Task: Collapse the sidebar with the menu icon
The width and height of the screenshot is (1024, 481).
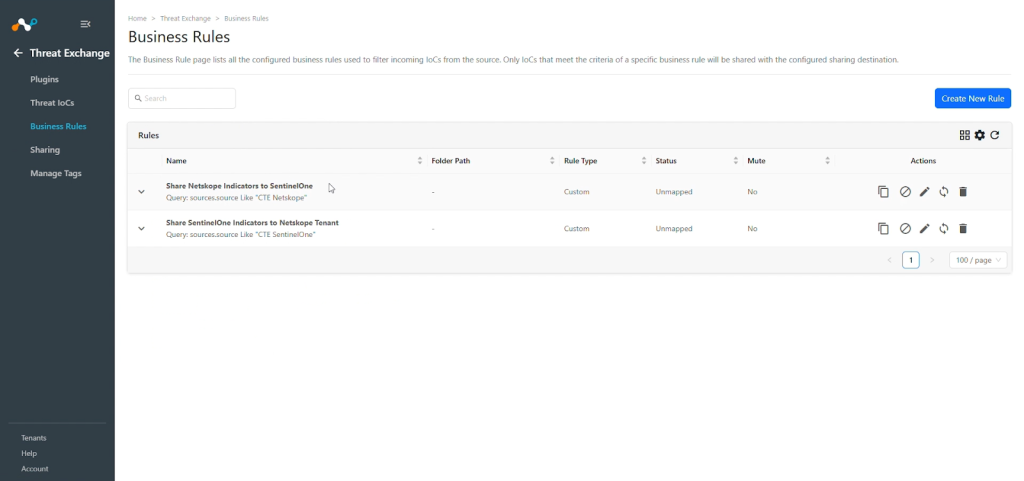Action: (86, 24)
